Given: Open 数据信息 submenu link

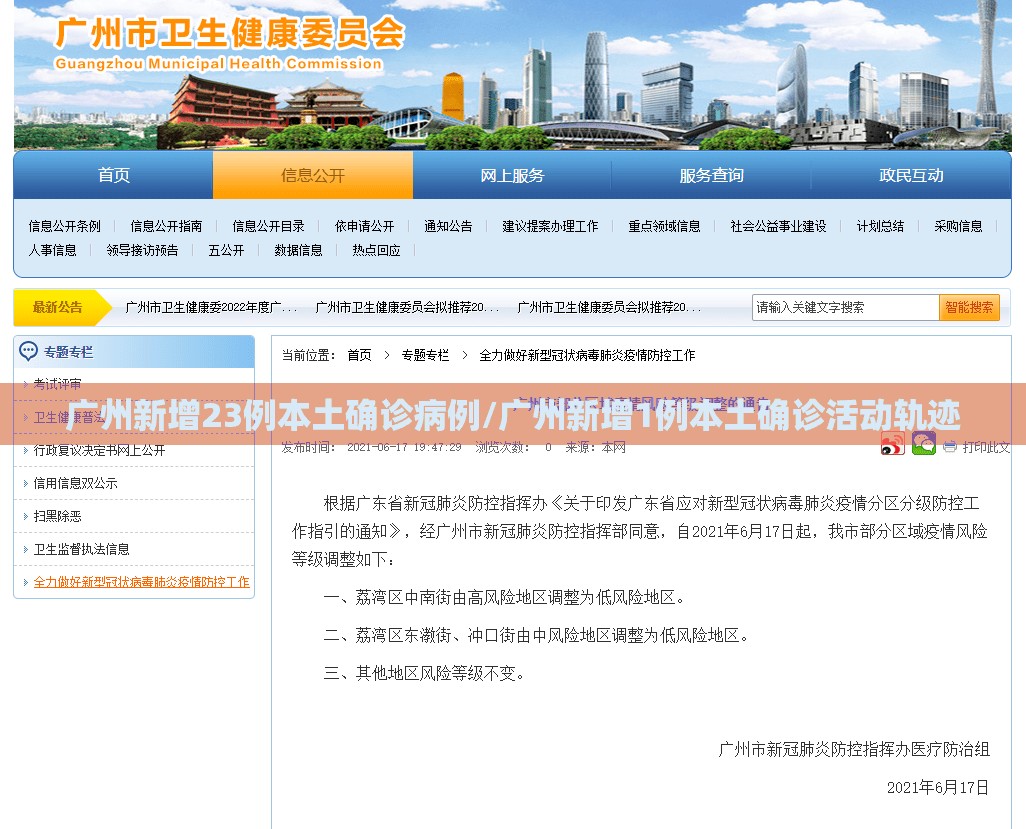Looking at the screenshot, I should pos(298,251).
